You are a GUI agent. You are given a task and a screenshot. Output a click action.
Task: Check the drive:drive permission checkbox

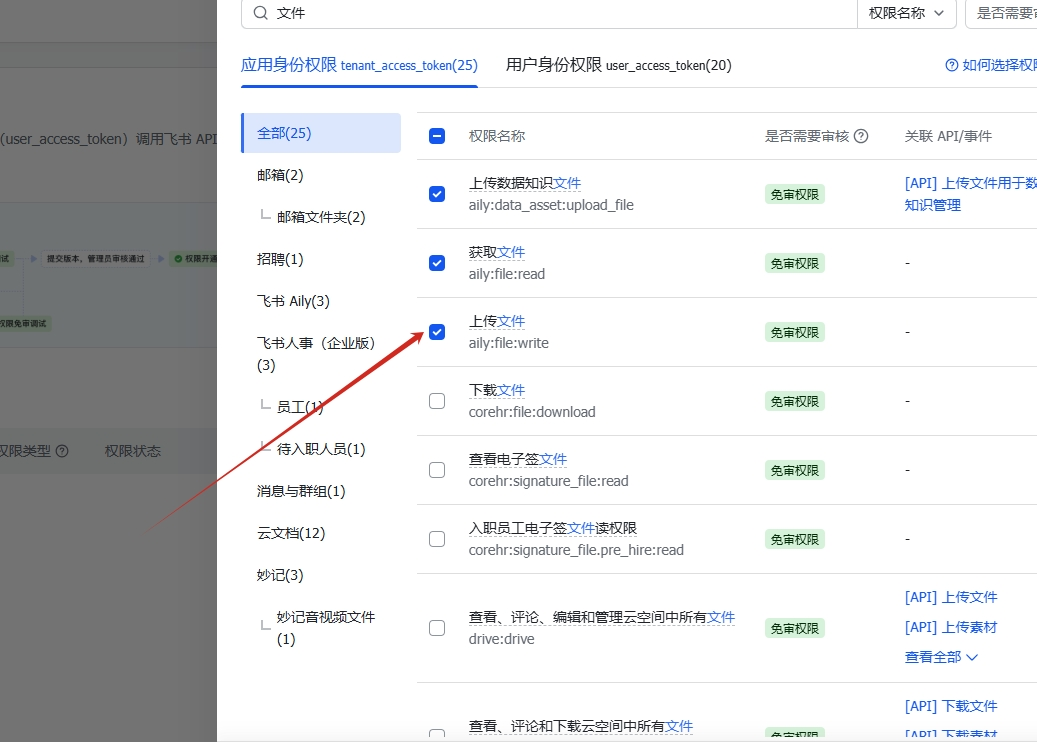coord(437,628)
